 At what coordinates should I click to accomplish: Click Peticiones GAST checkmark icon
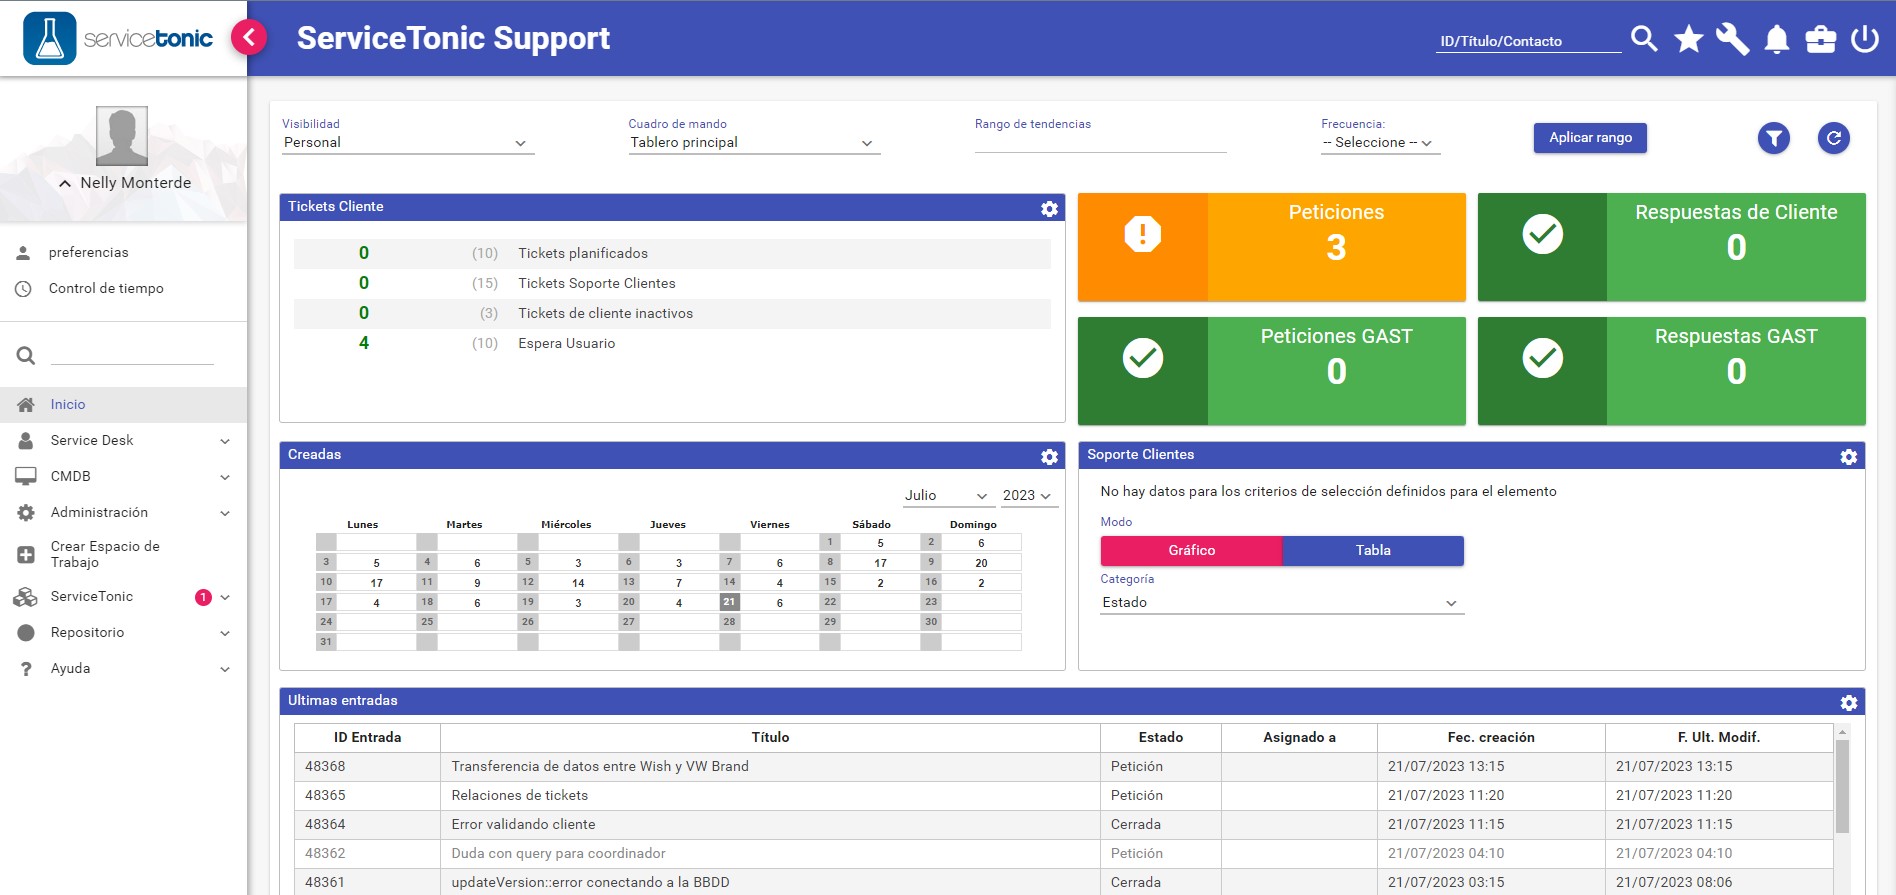pos(1143,358)
